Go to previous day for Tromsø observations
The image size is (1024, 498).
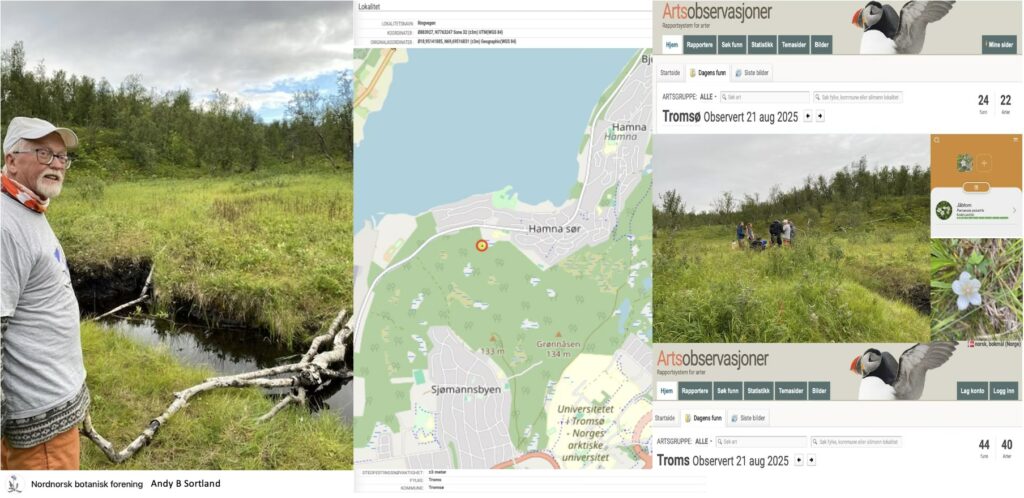click(808, 116)
